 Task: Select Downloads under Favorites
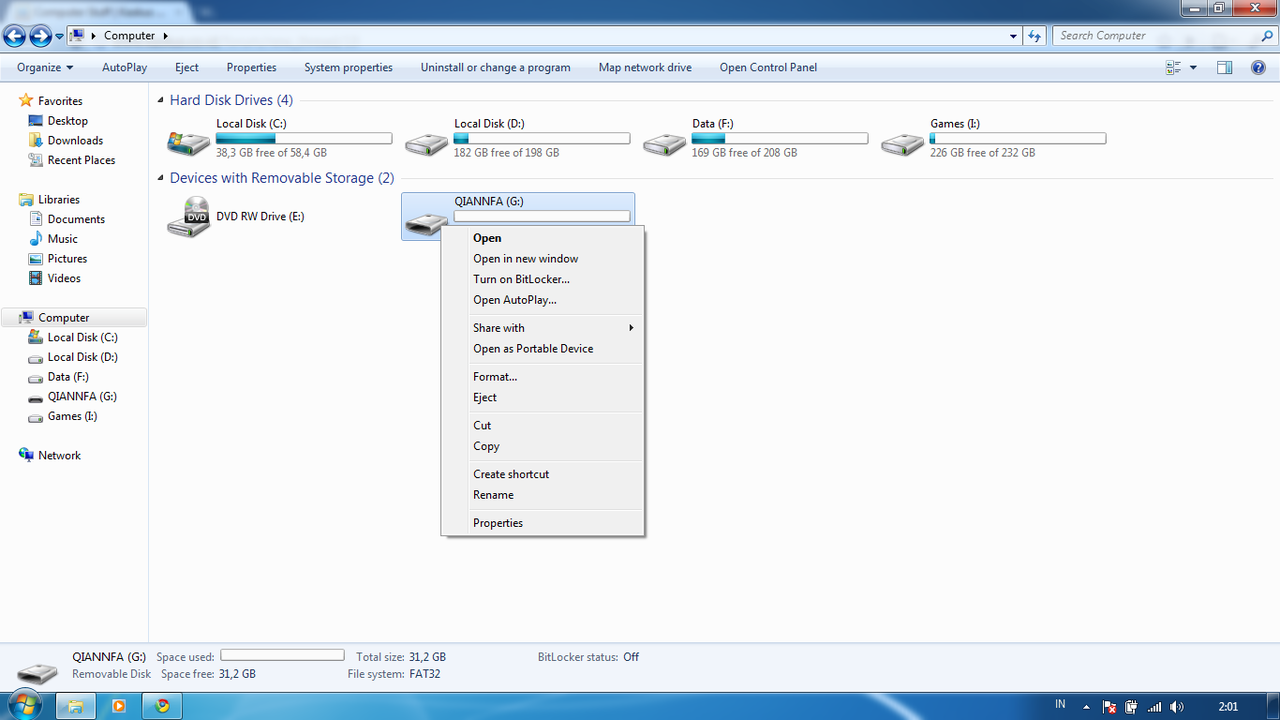tap(75, 141)
